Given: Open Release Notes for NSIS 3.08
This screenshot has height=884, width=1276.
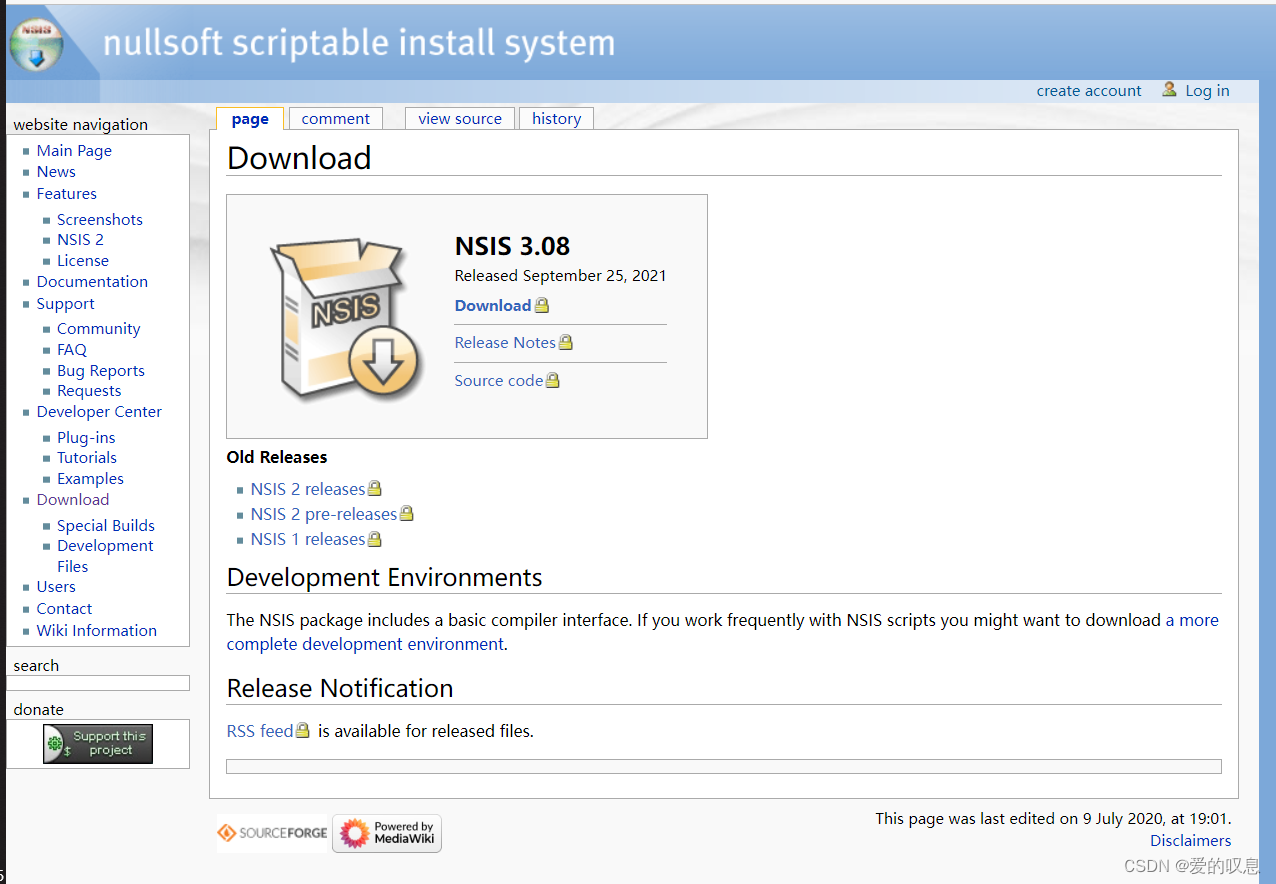Looking at the screenshot, I should click(x=505, y=342).
